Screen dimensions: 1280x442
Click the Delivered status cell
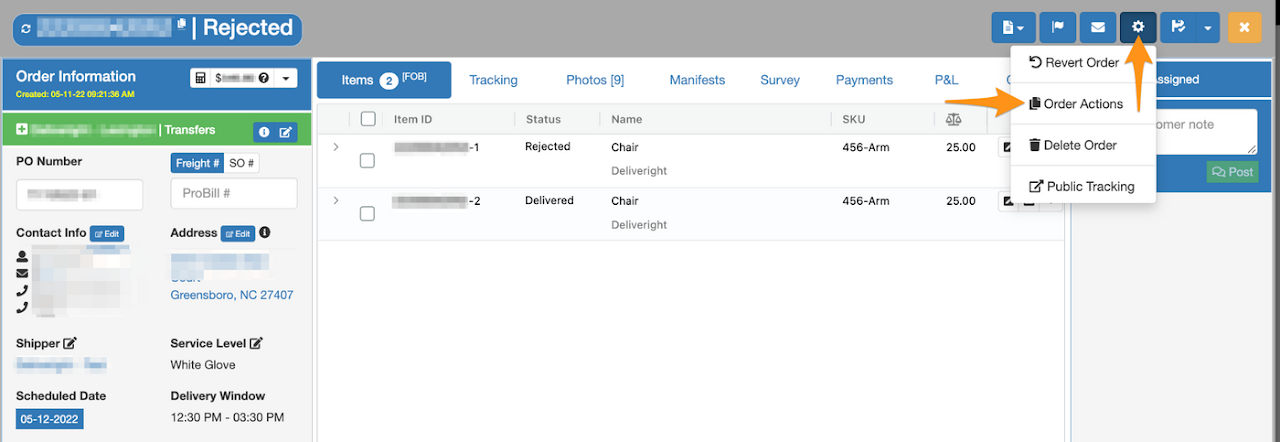(549, 201)
